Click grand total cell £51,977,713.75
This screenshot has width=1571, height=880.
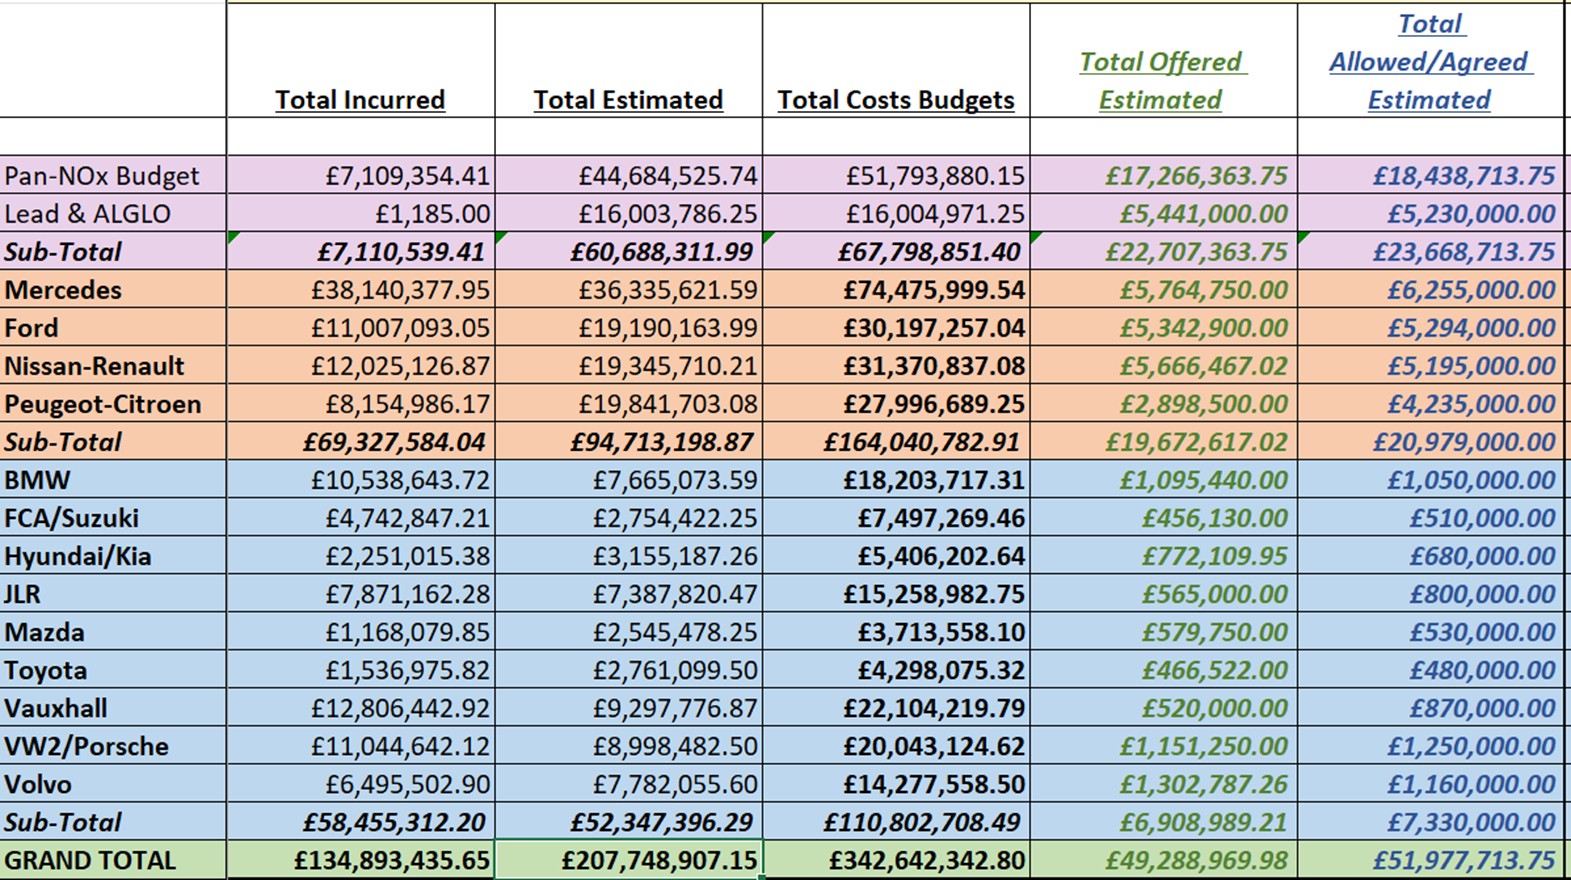tap(1431, 860)
